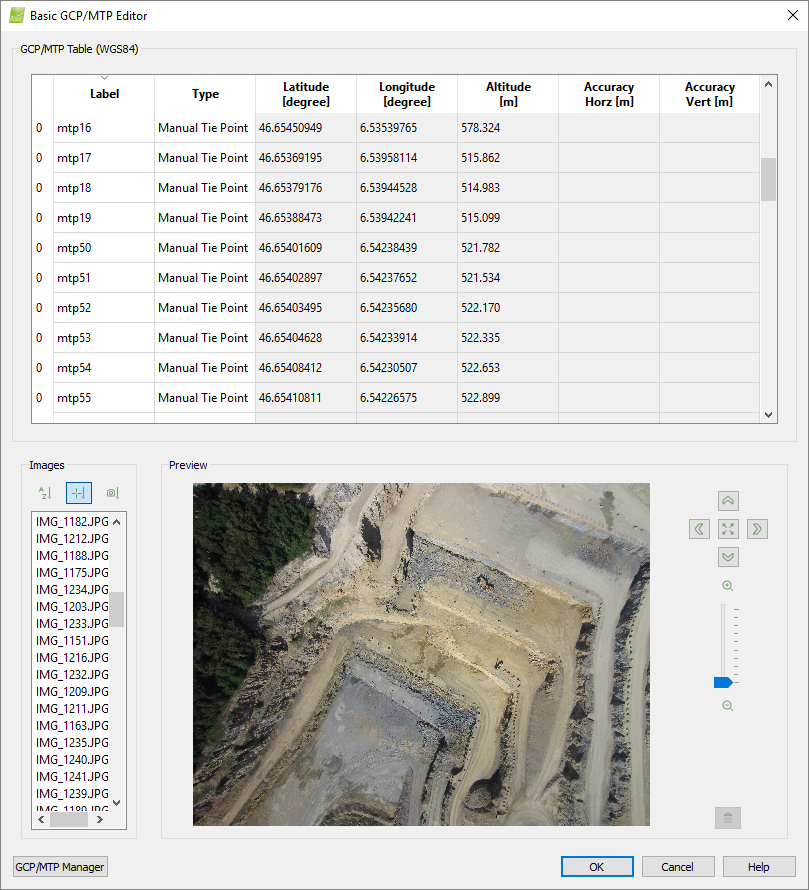This screenshot has width=809, height=890.
Task: Sort table by Label column header
Action: [x=104, y=94]
